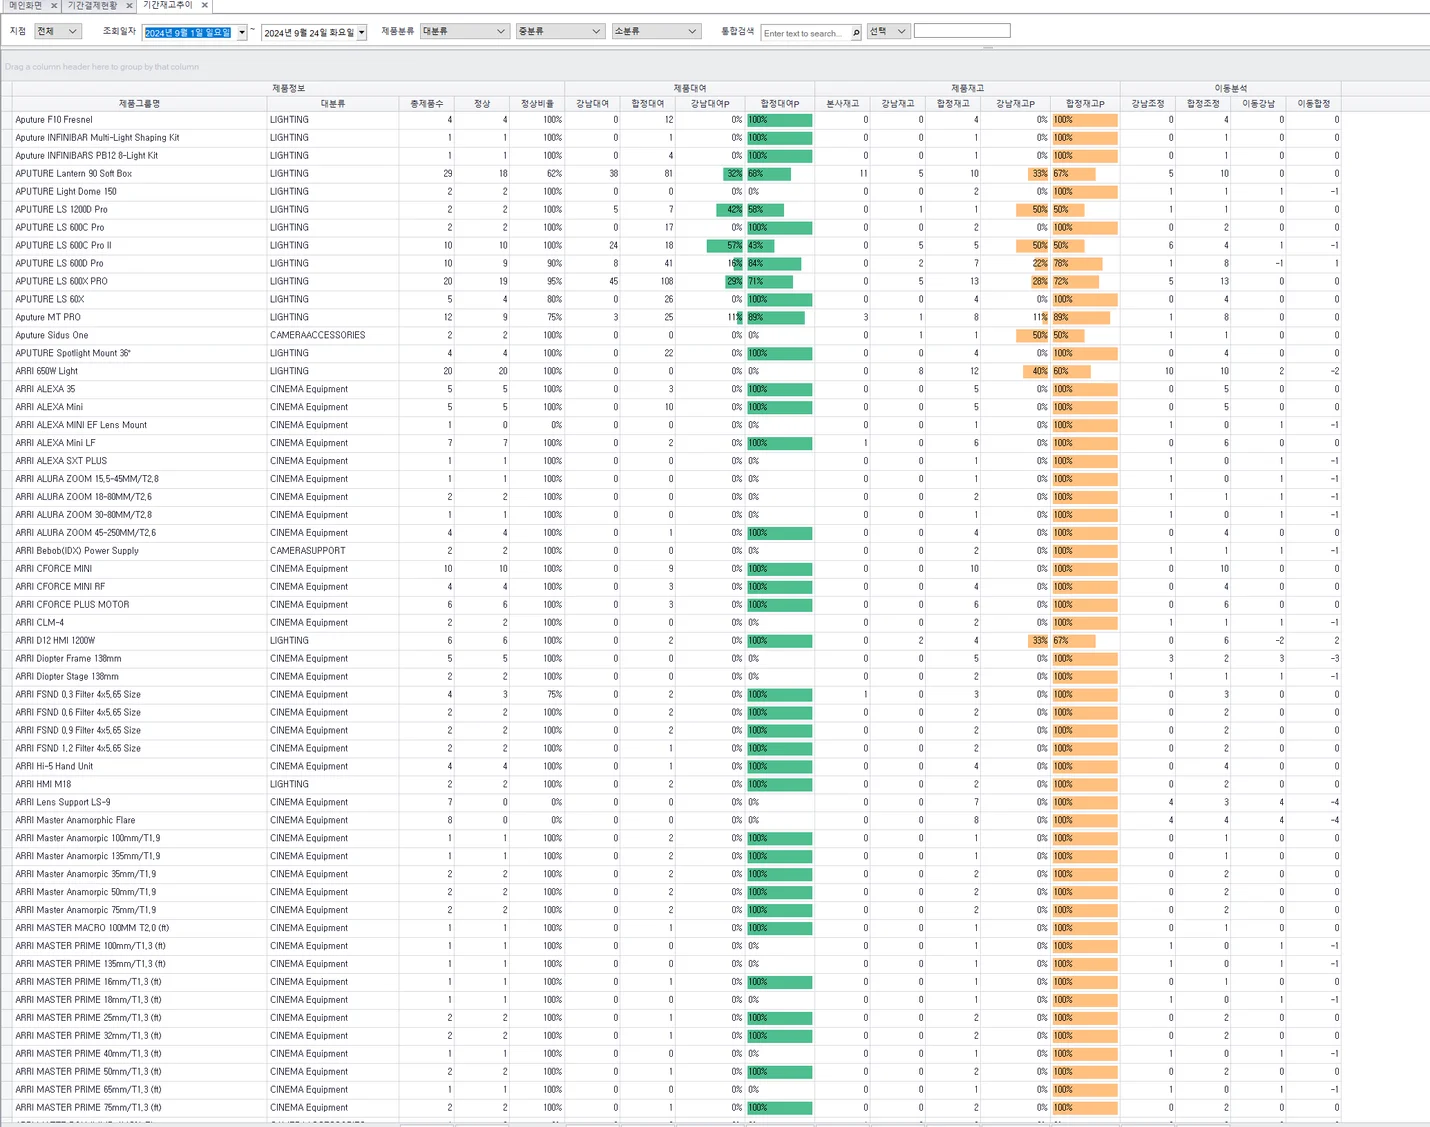Select ARRI MASTER MACRO 100MM T2.0 row
Image resolution: width=1430 pixels, height=1127 pixels.
(92, 930)
